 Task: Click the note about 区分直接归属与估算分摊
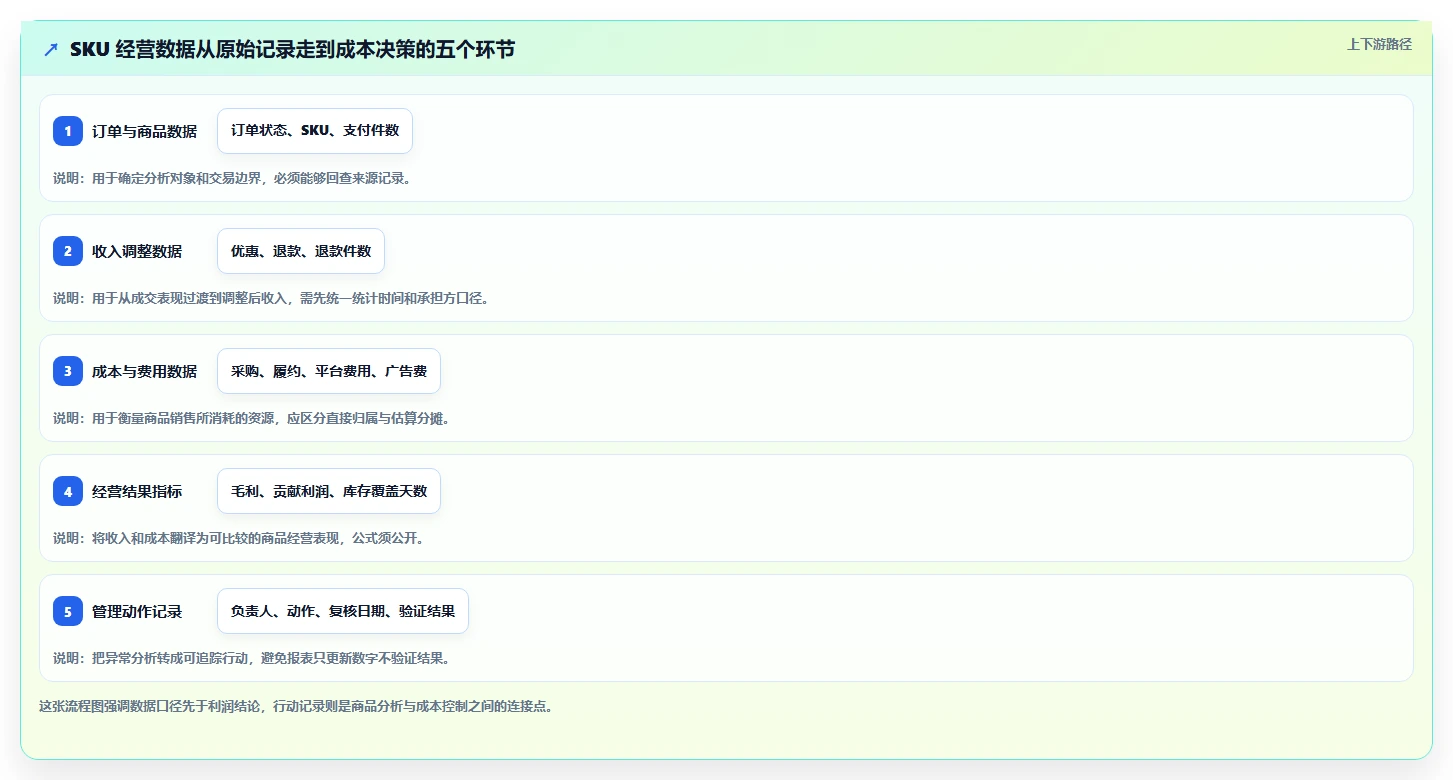(x=252, y=418)
